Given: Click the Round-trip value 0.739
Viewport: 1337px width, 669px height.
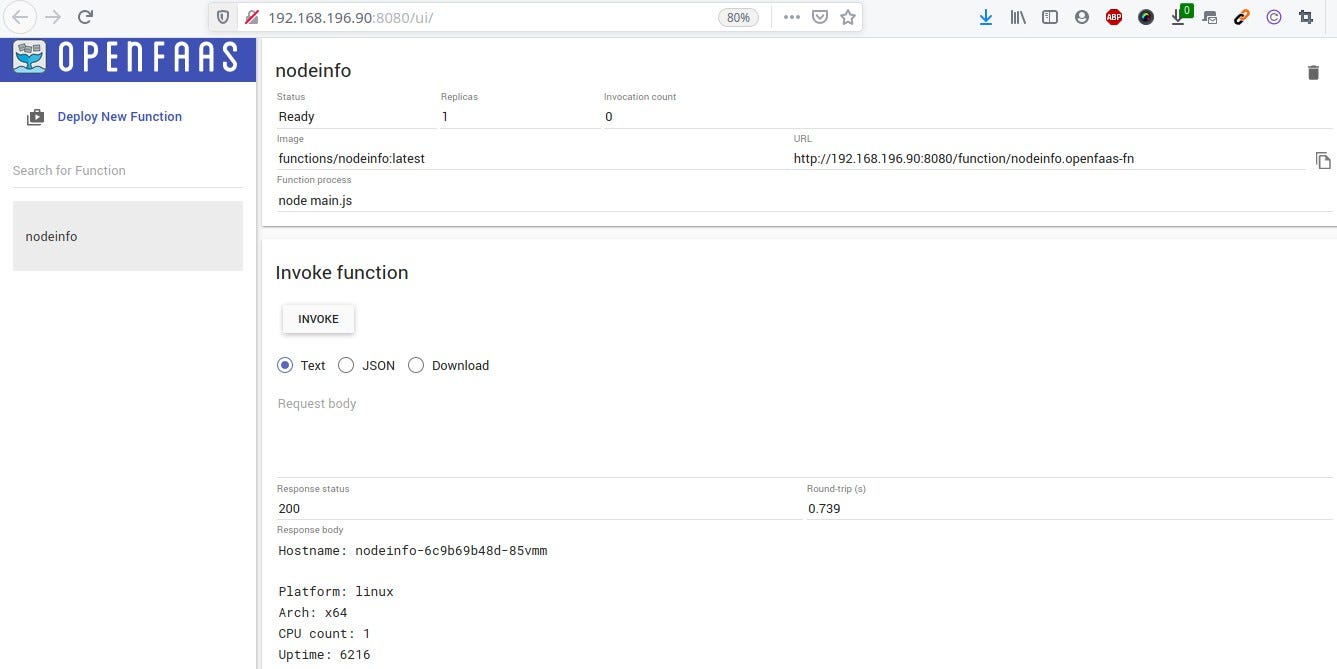Looking at the screenshot, I should point(824,508).
